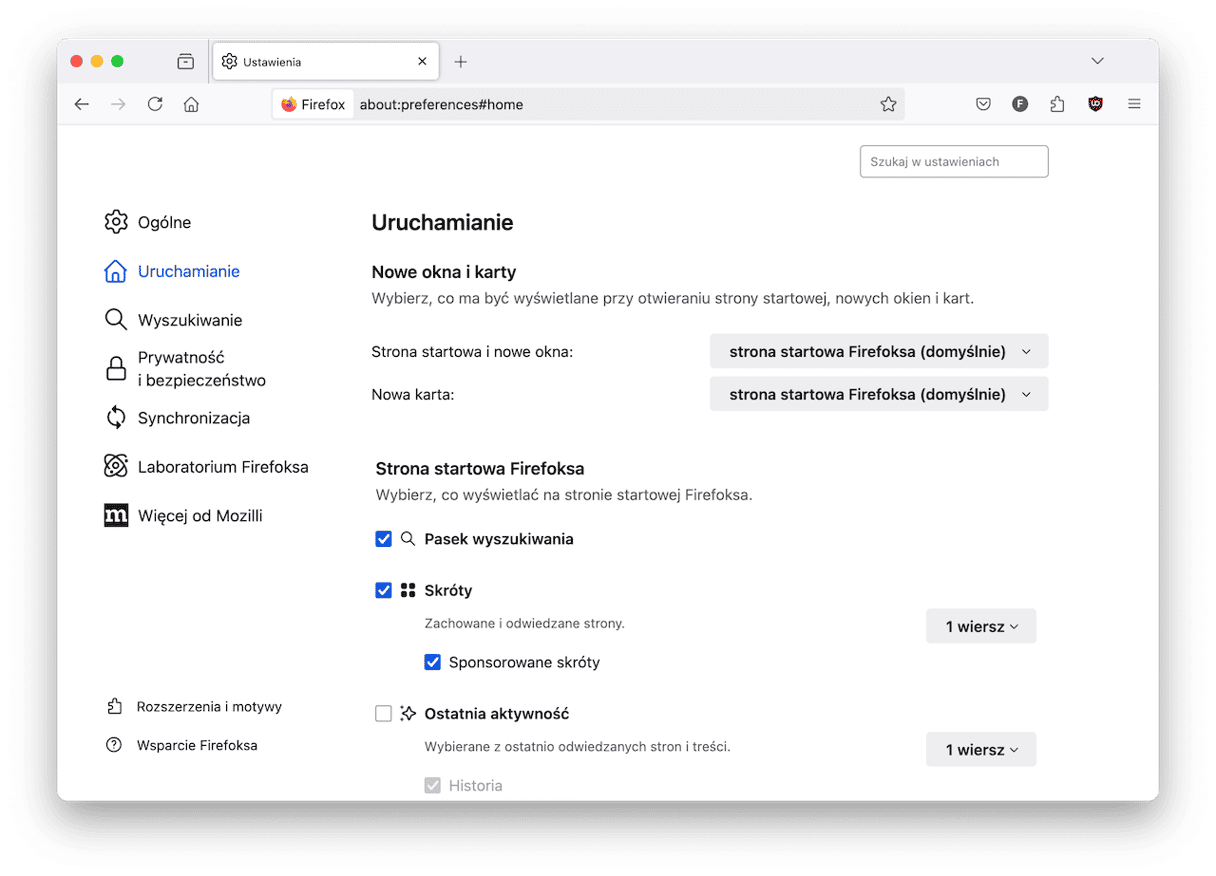
Task: Open a new tab with the plus icon
Action: pyautogui.click(x=460, y=62)
